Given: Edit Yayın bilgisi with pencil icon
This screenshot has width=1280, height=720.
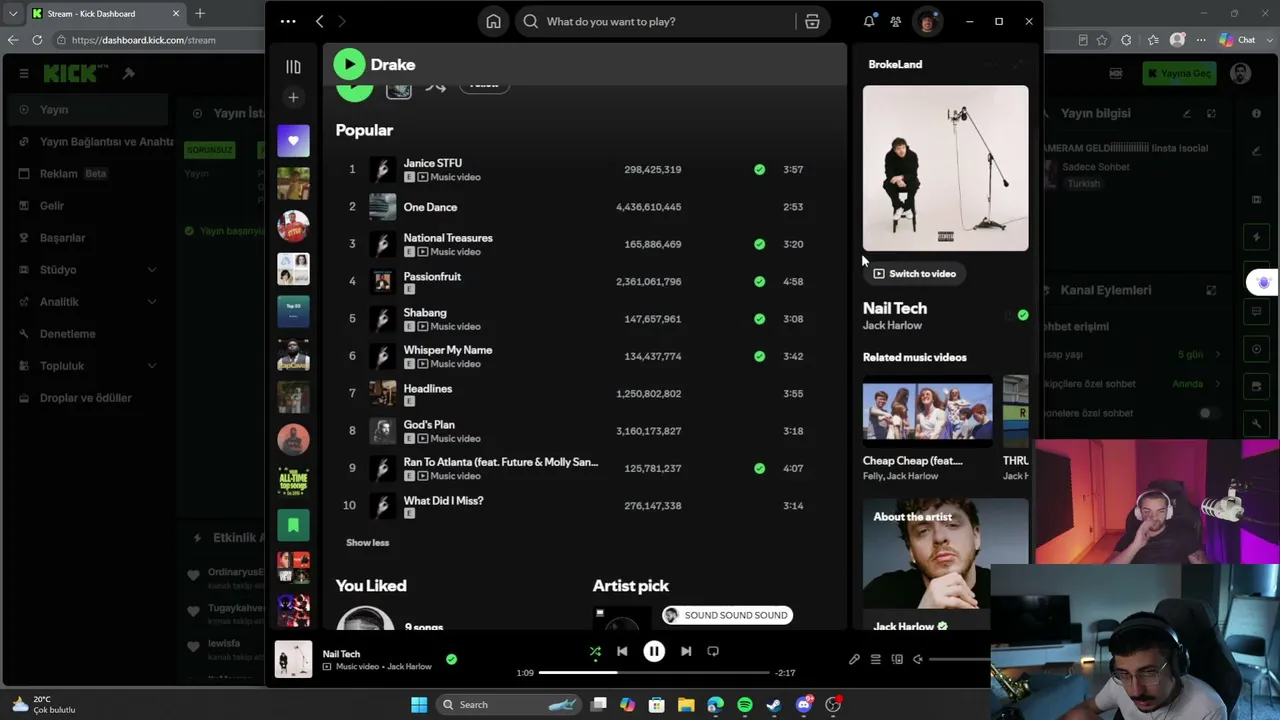Looking at the screenshot, I should pyautogui.click(x=1187, y=114).
